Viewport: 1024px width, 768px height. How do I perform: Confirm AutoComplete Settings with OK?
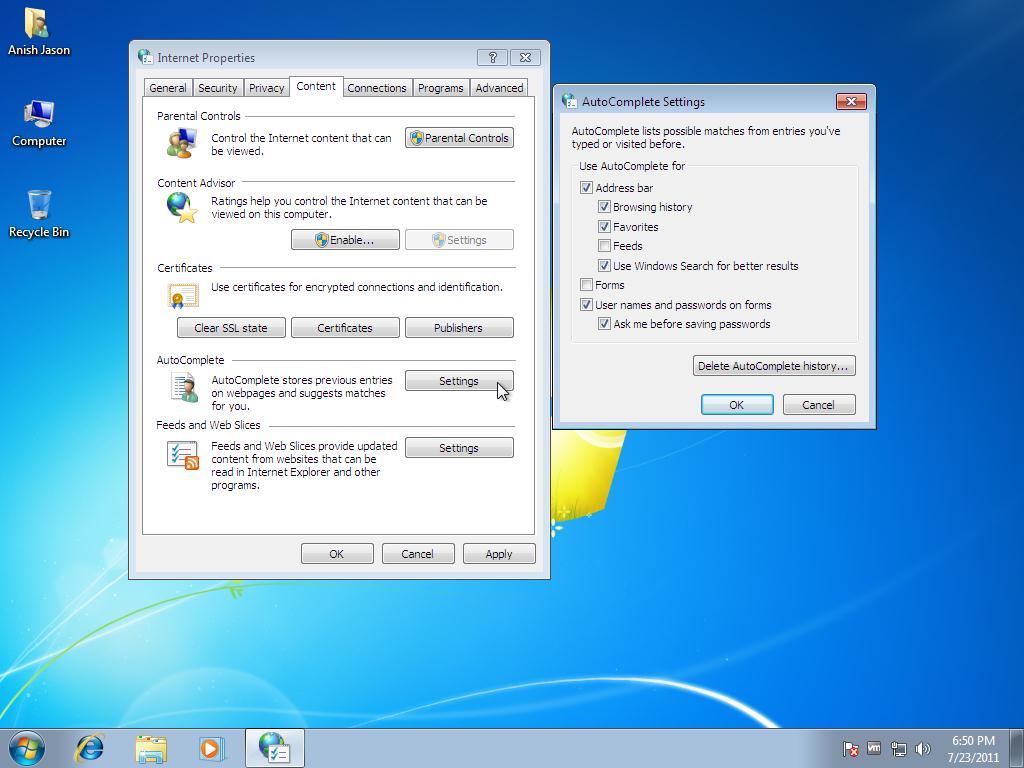737,405
